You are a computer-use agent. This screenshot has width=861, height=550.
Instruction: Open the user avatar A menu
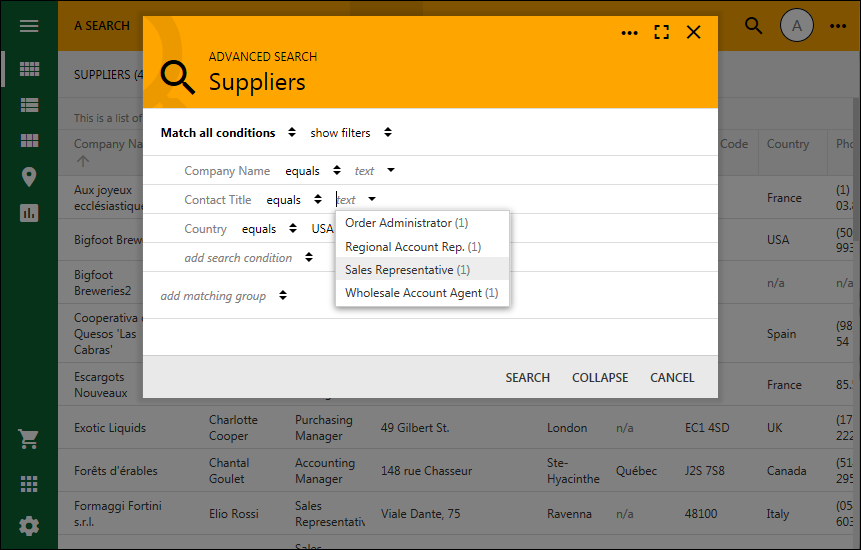(796, 25)
